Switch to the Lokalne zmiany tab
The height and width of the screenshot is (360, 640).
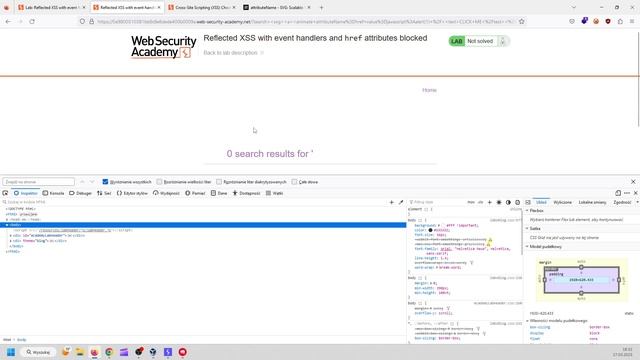pyautogui.click(x=592, y=202)
